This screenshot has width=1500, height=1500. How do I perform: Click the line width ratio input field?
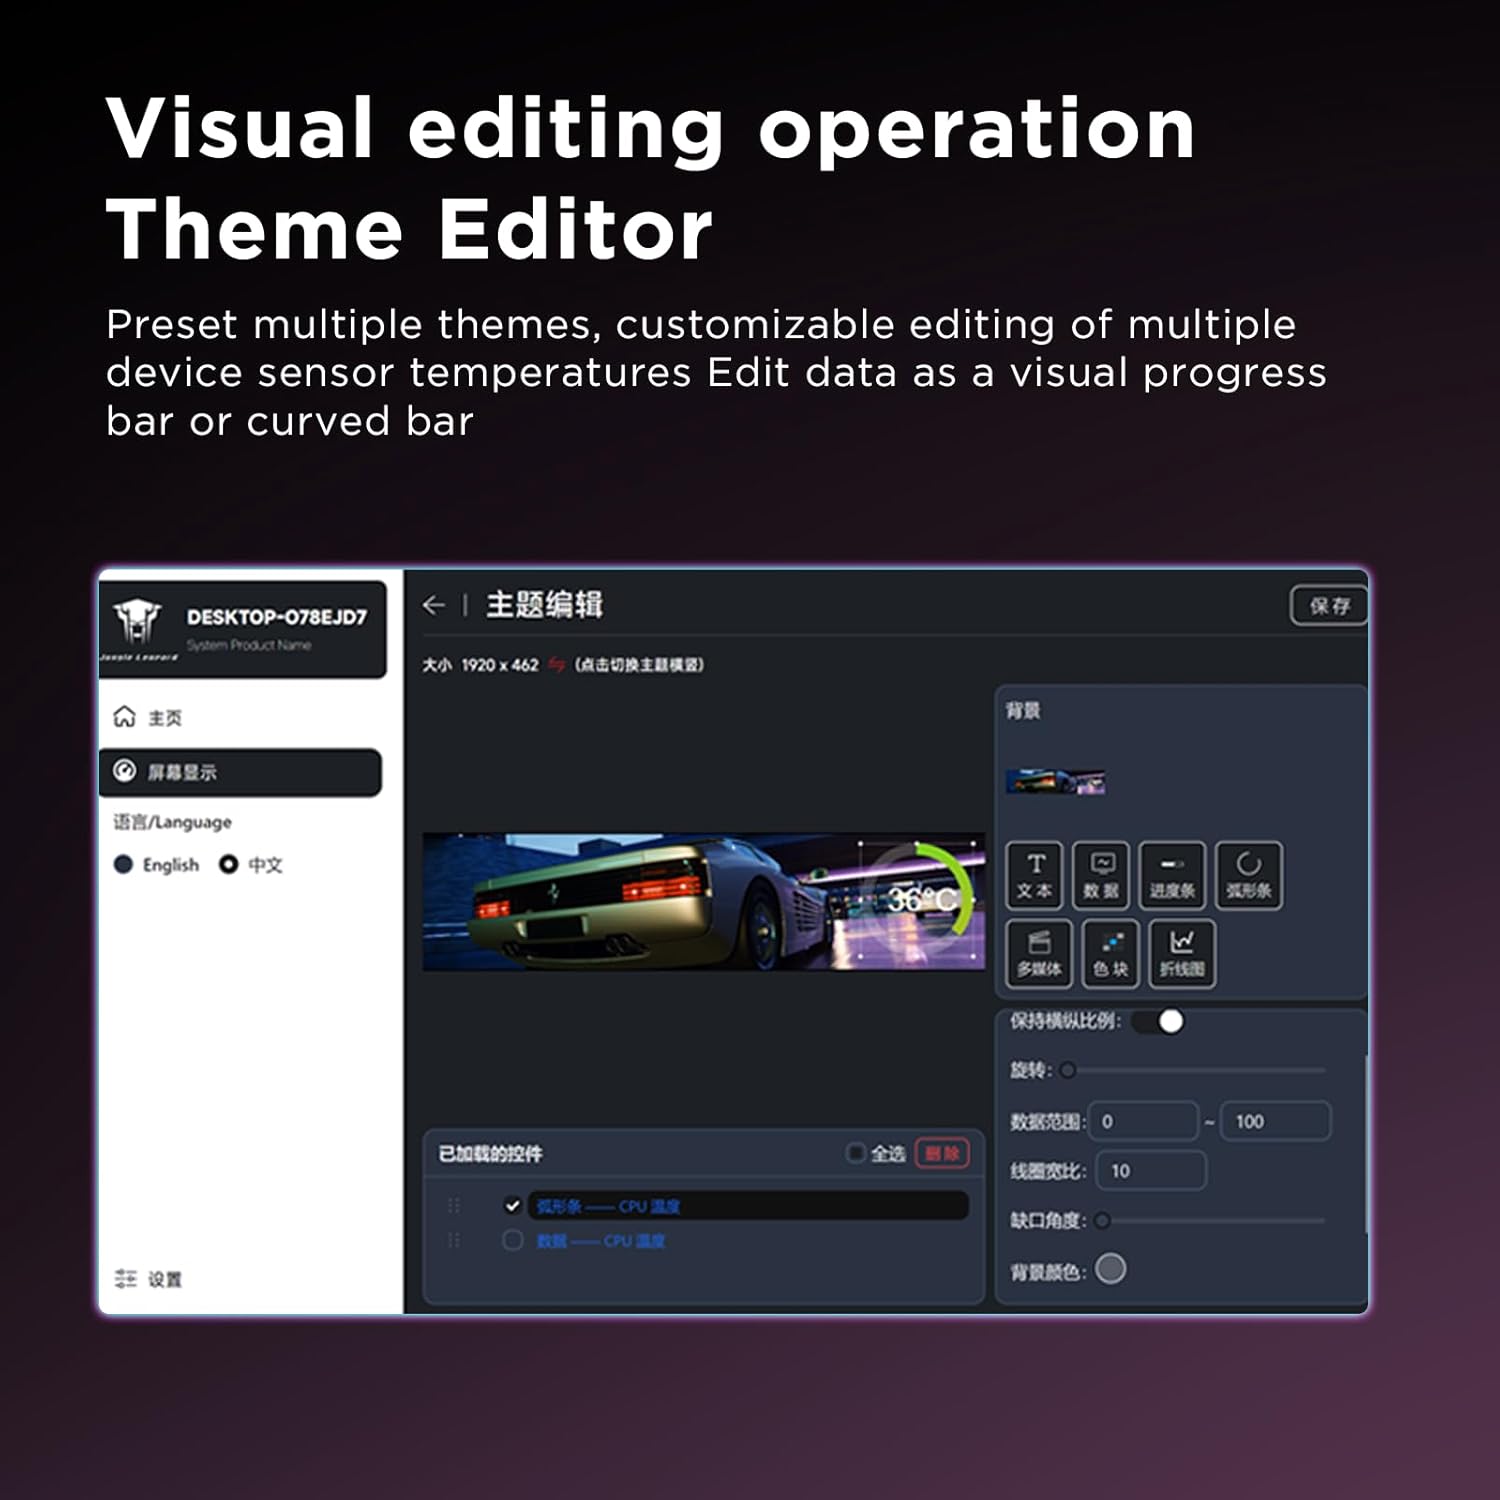click(x=1151, y=1171)
